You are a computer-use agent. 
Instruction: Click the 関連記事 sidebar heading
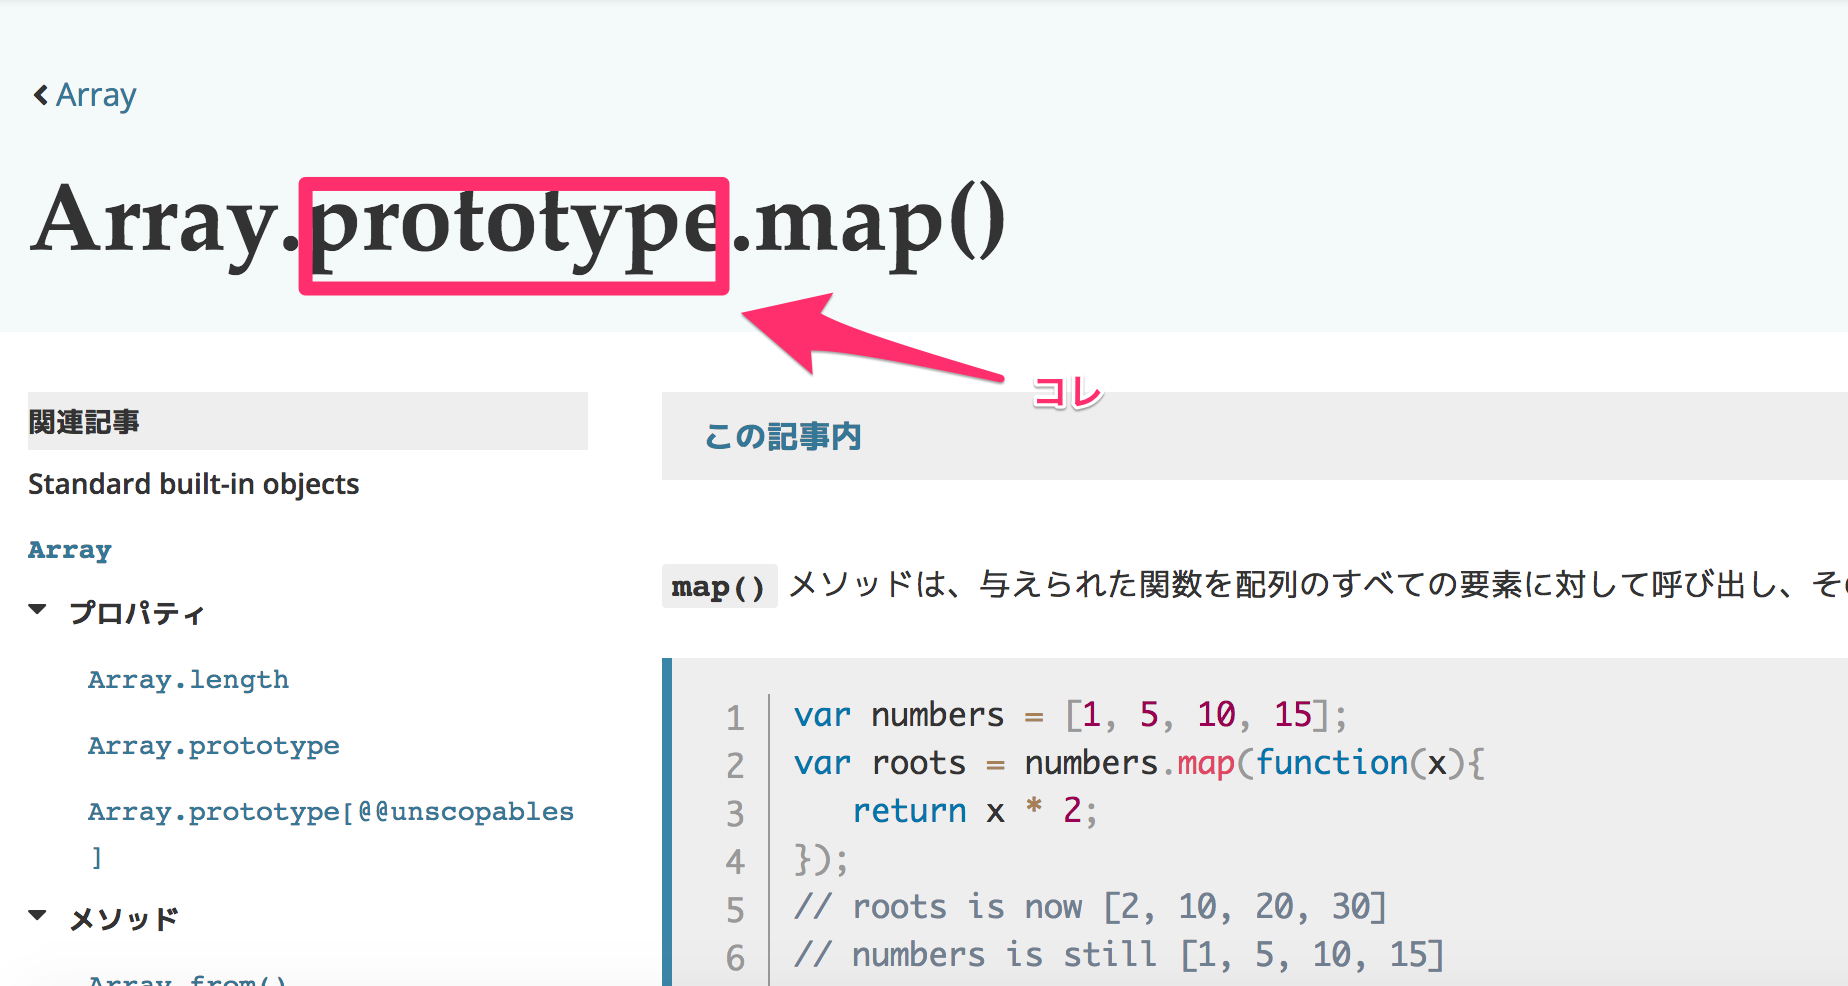(x=84, y=422)
